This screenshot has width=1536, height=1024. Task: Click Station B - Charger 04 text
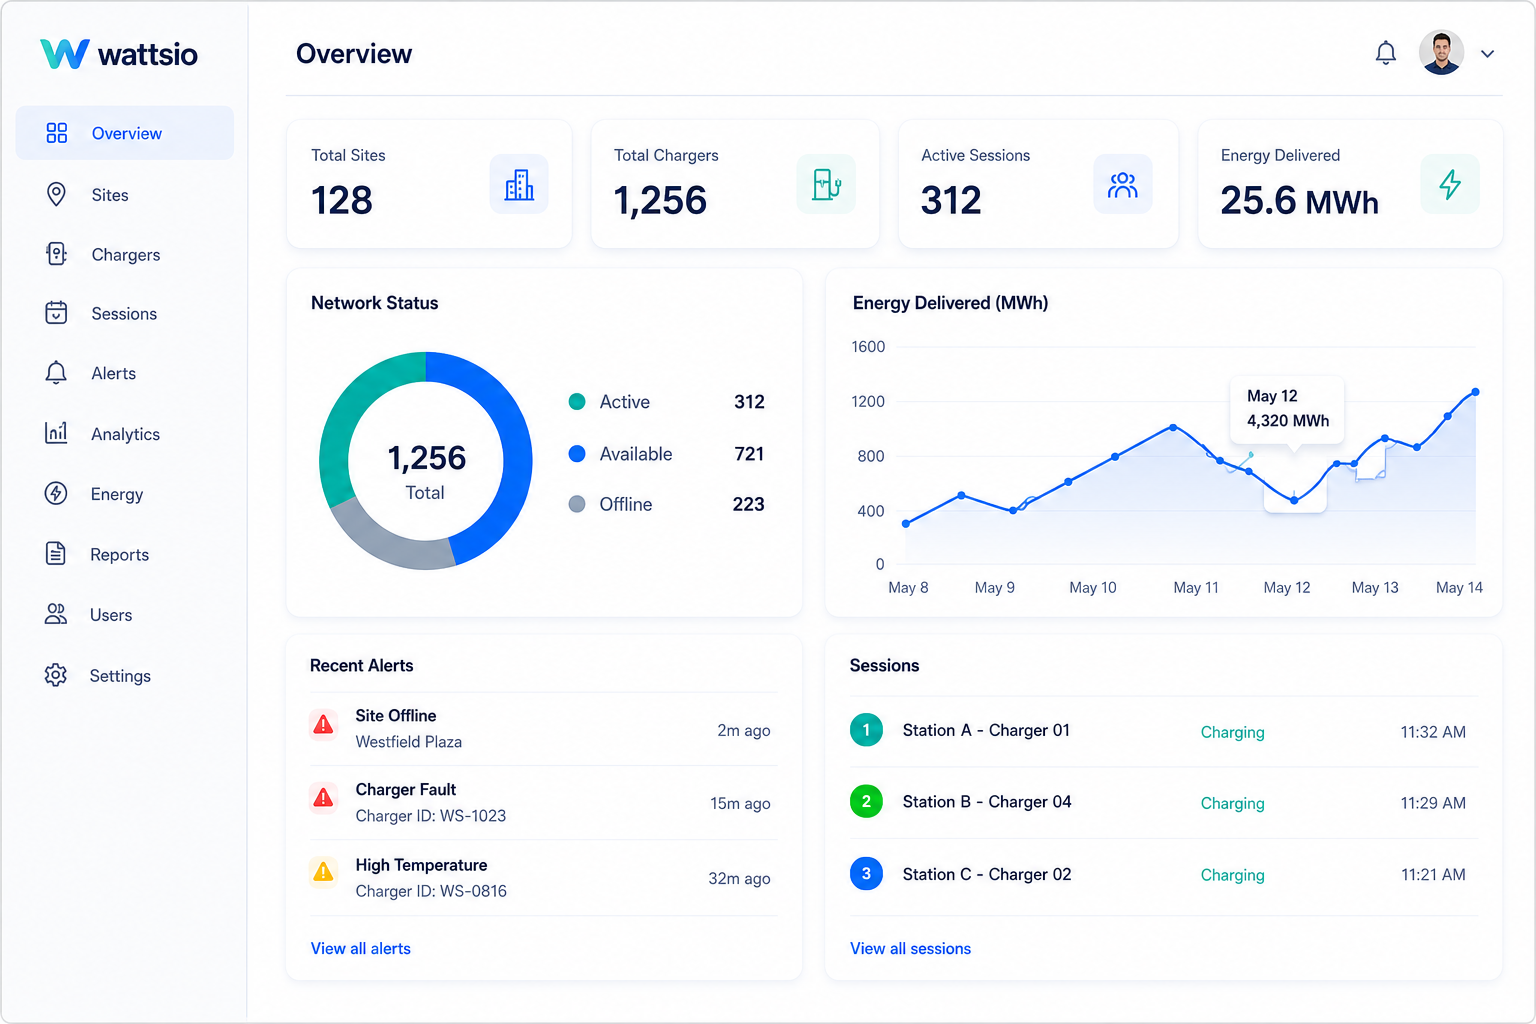(x=987, y=802)
